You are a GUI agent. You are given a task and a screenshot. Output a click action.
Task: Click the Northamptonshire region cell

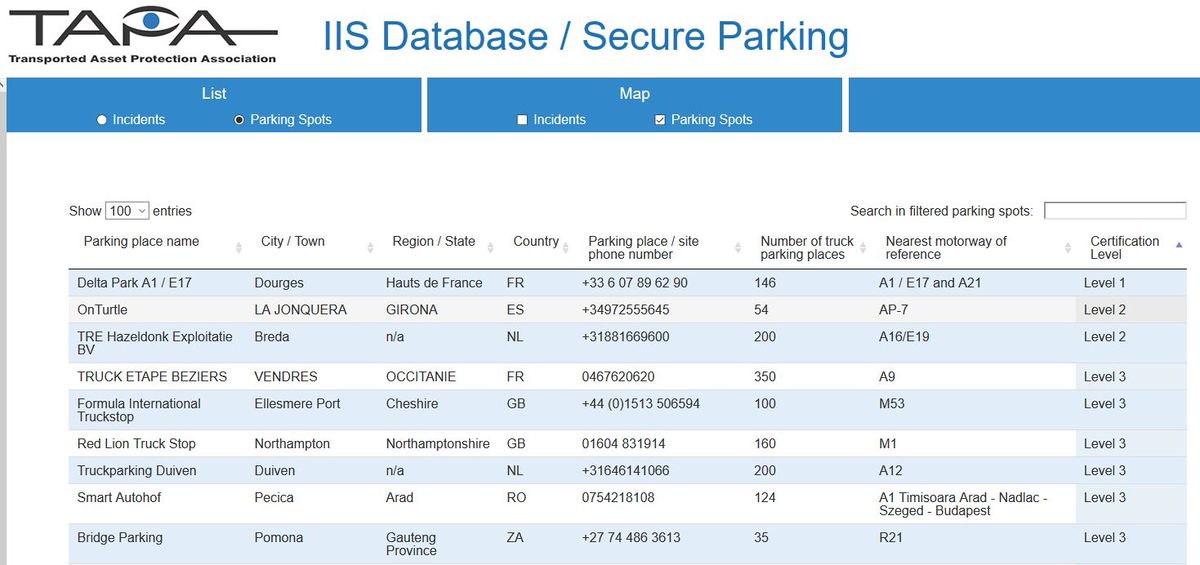point(438,444)
